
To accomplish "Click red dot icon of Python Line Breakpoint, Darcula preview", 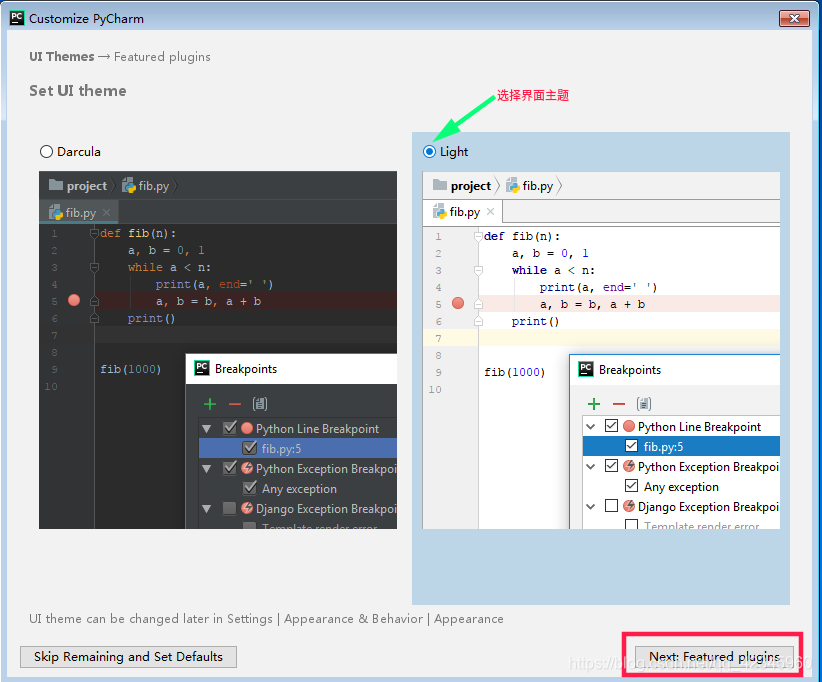I will coord(247,428).
